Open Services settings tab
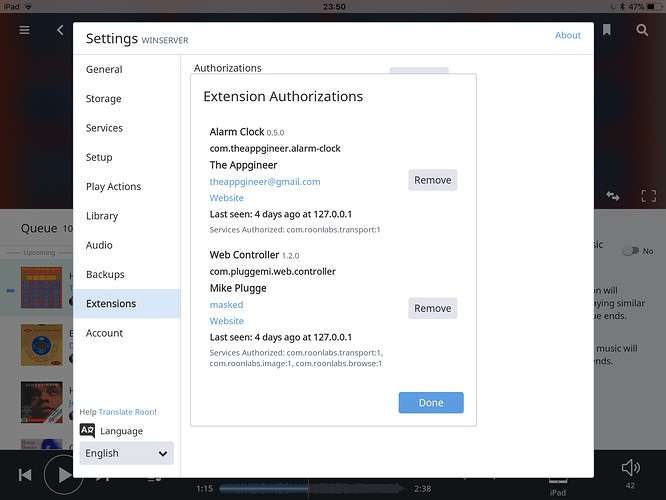The width and height of the screenshot is (666, 500). [127, 128]
